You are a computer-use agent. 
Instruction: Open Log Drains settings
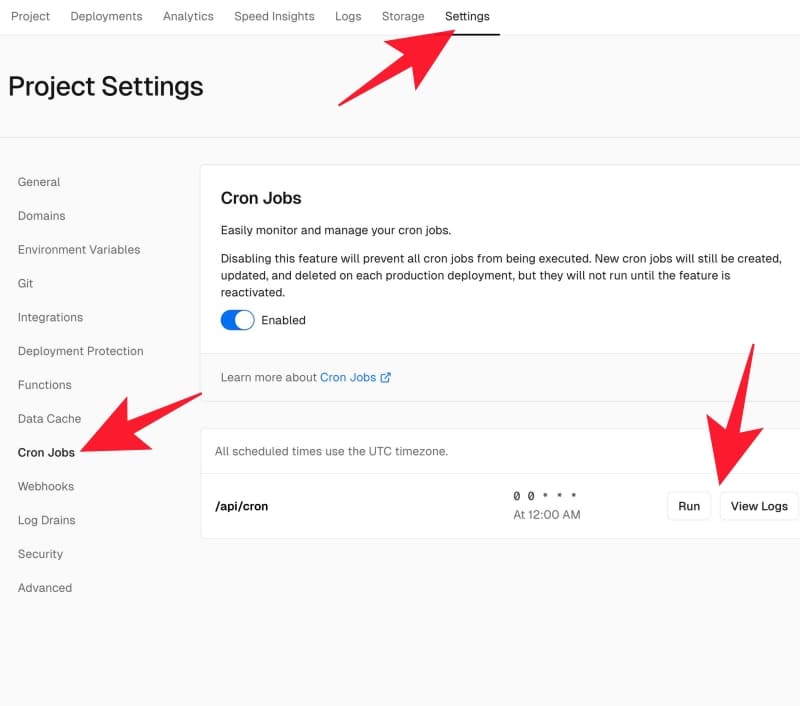tap(47, 520)
